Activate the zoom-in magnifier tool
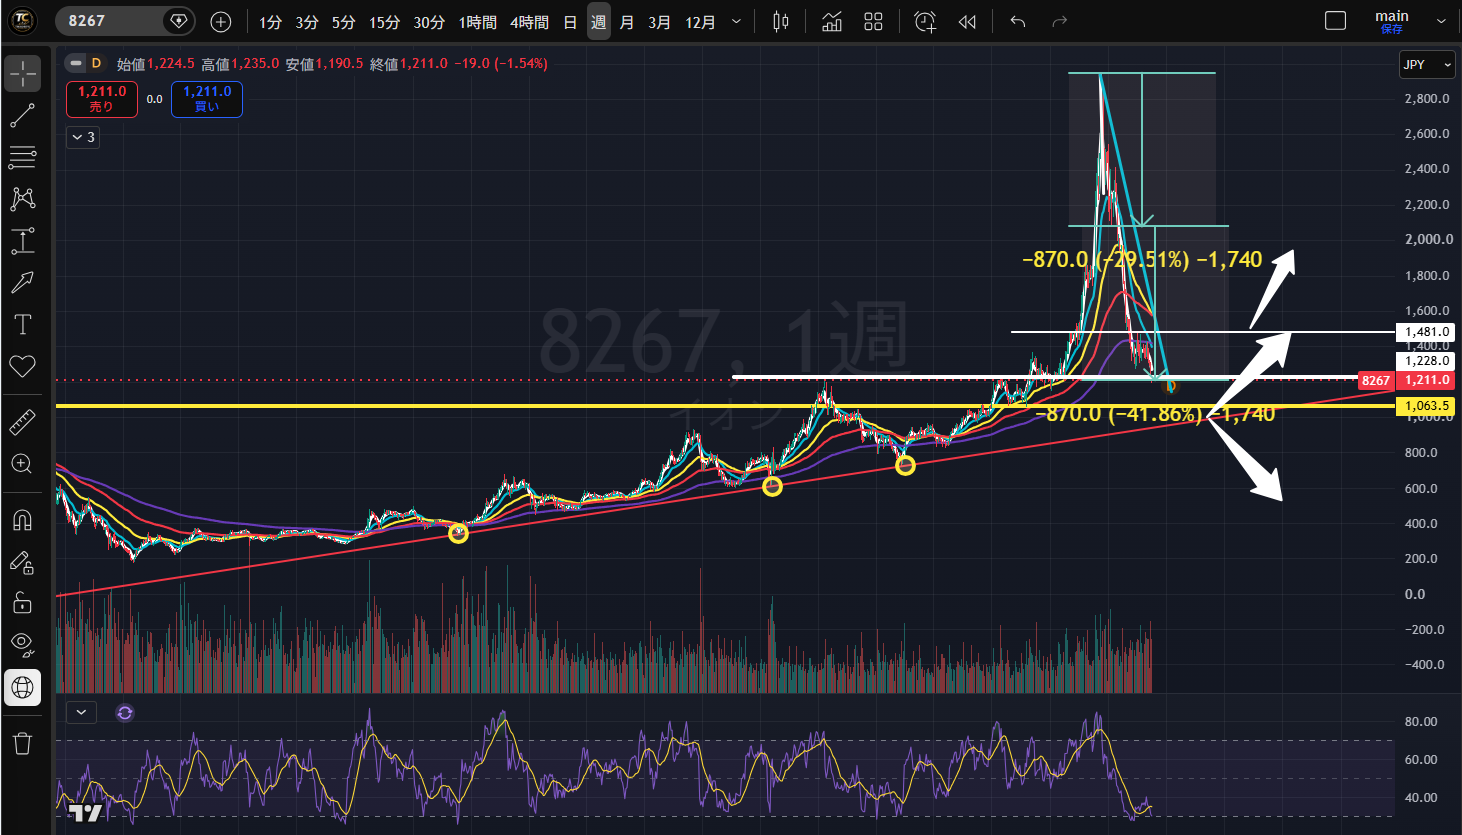1462x835 pixels. [22, 464]
